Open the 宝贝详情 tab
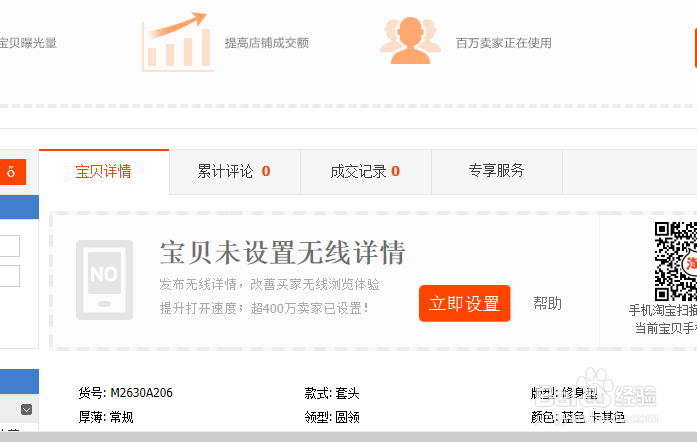The height and width of the screenshot is (442, 697). 104,172
